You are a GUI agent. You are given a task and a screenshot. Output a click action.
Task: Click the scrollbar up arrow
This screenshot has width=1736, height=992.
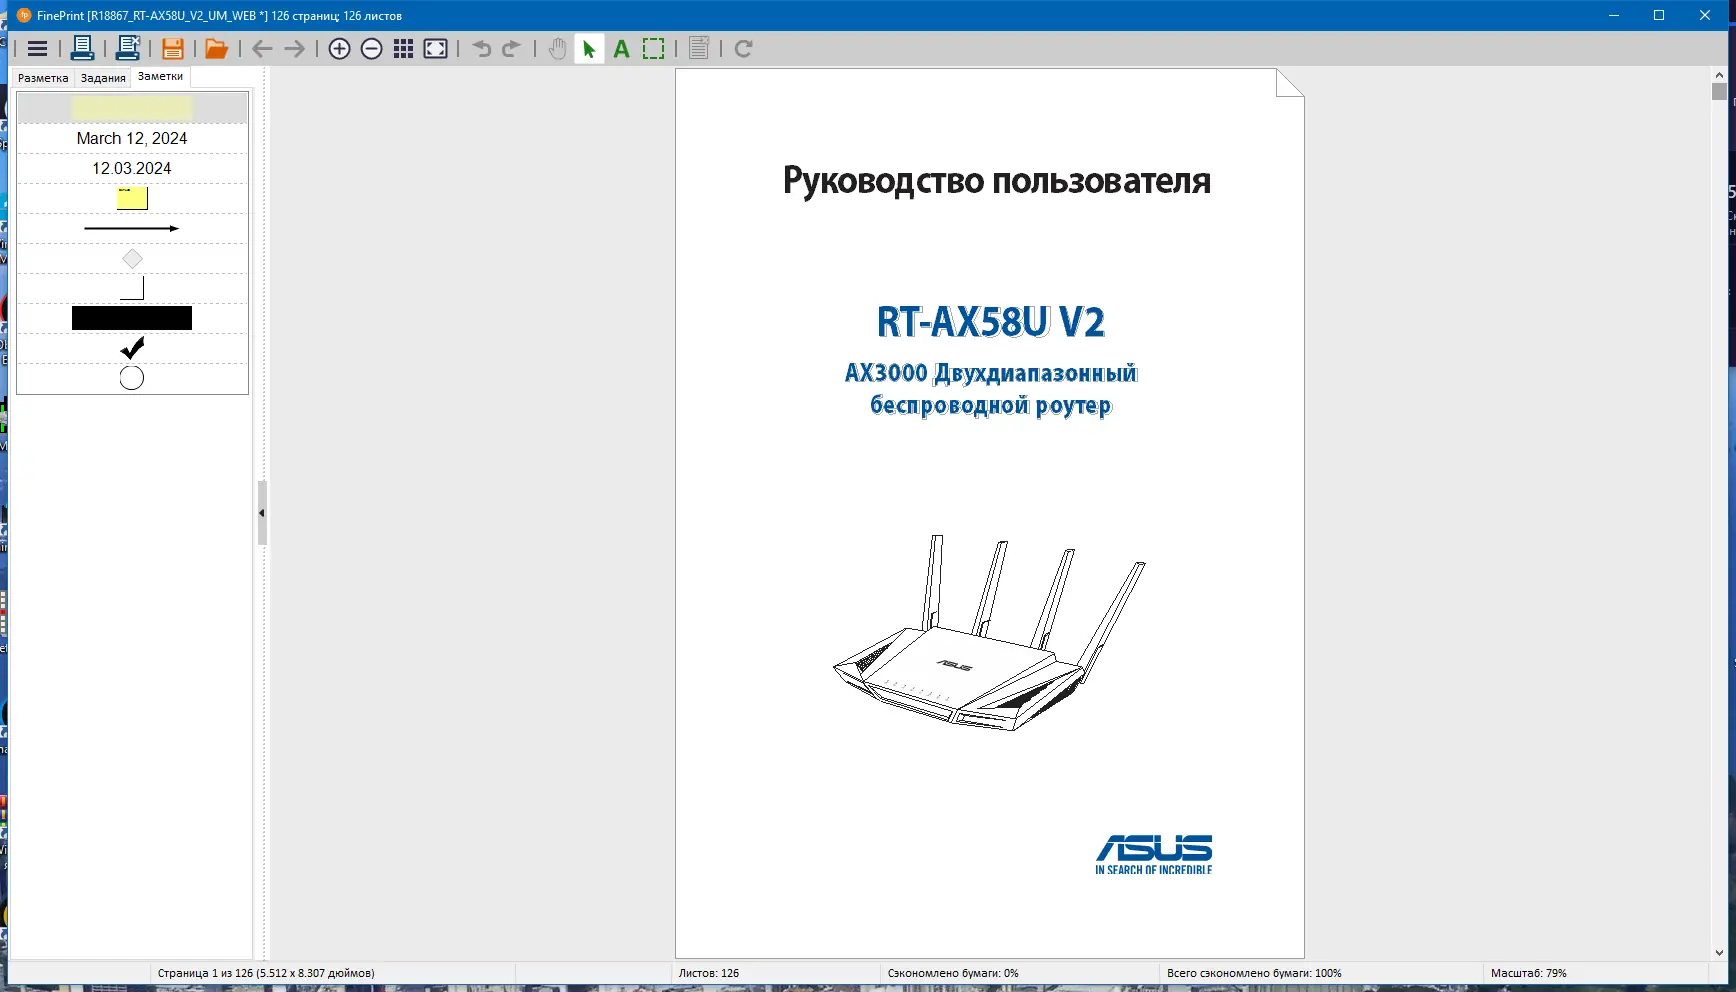point(1719,74)
